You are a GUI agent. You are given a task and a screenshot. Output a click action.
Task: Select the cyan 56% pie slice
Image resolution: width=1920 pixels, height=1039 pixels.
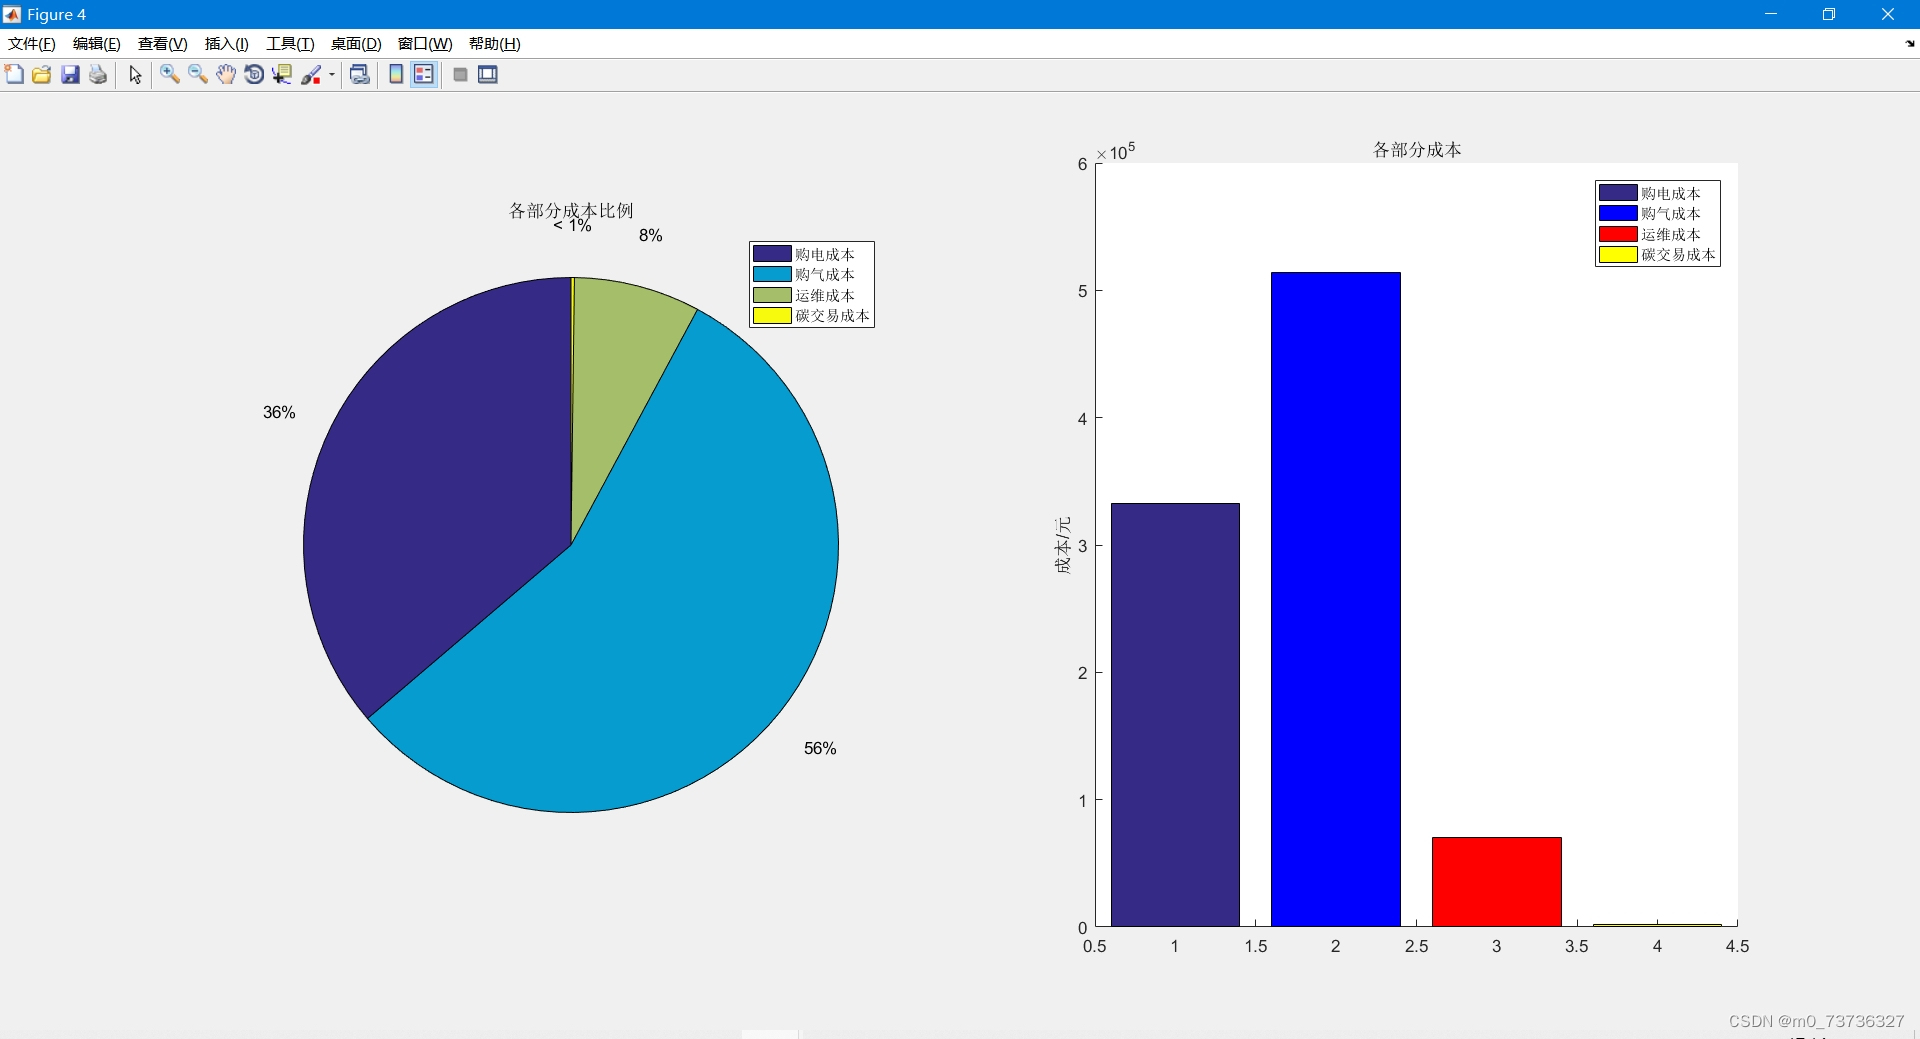point(650,620)
